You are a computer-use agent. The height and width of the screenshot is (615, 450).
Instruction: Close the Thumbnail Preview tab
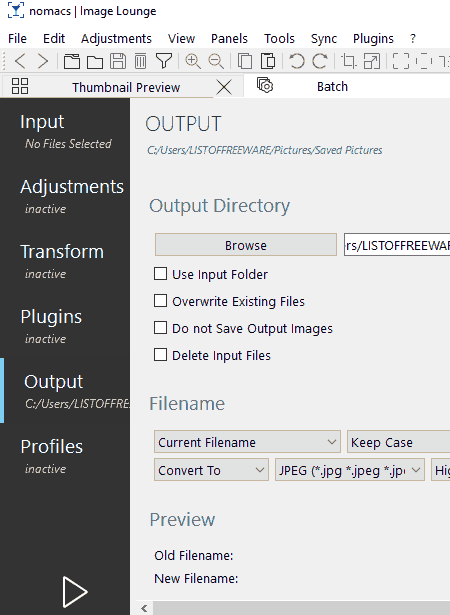pos(224,87)
